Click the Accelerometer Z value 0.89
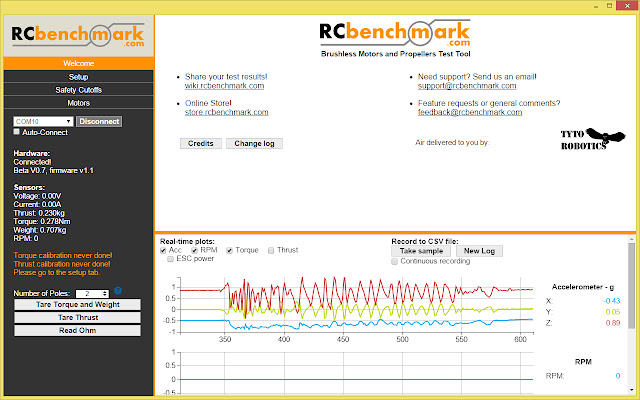Image resolution: width=640 pixels, height=400 pixels. click(613, 323)
